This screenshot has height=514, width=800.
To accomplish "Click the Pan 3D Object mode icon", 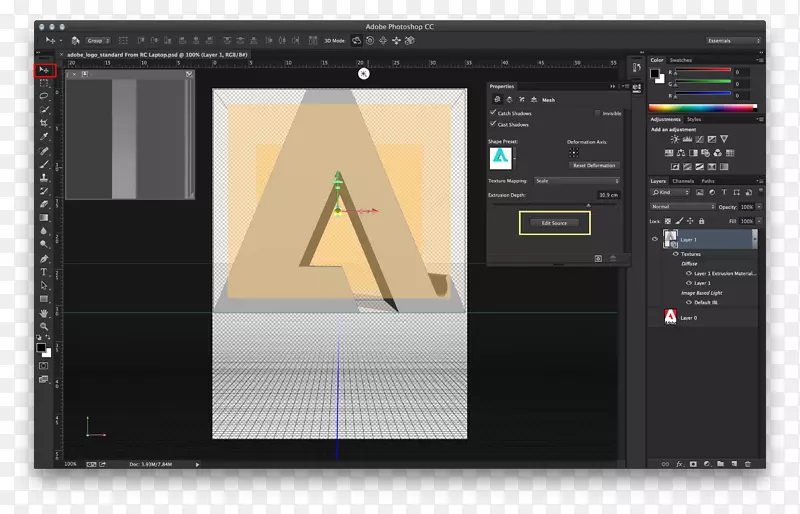I will point(383,40).
